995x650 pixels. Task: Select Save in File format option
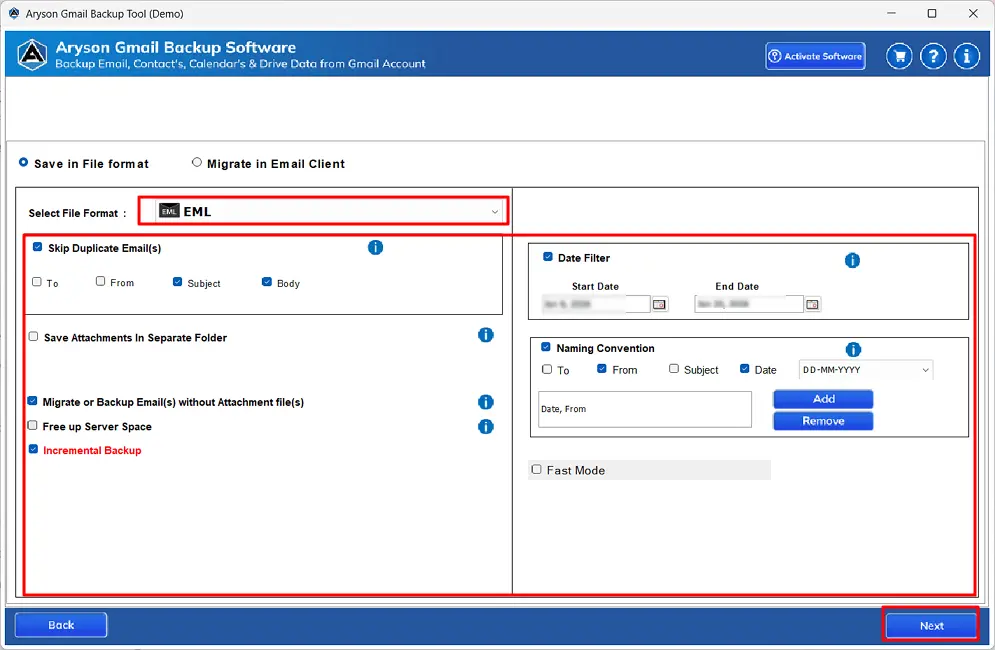point(23,162)
